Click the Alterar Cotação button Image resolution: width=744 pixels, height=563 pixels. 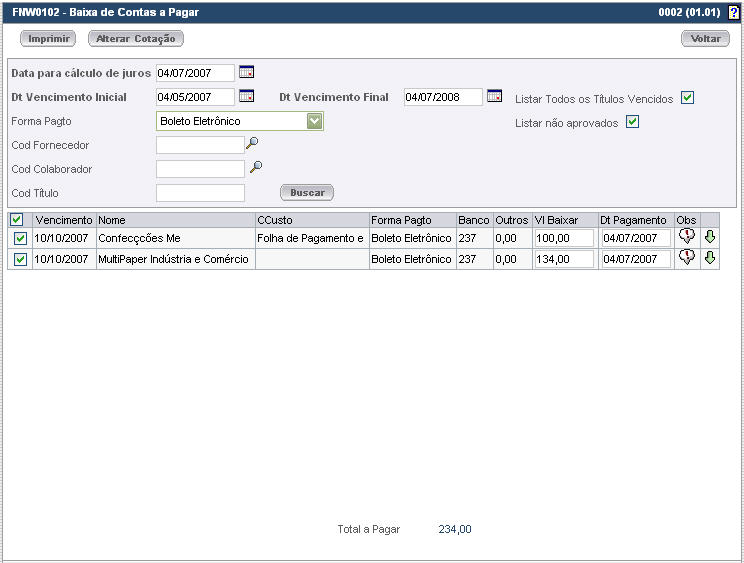(x=136, y=39)
